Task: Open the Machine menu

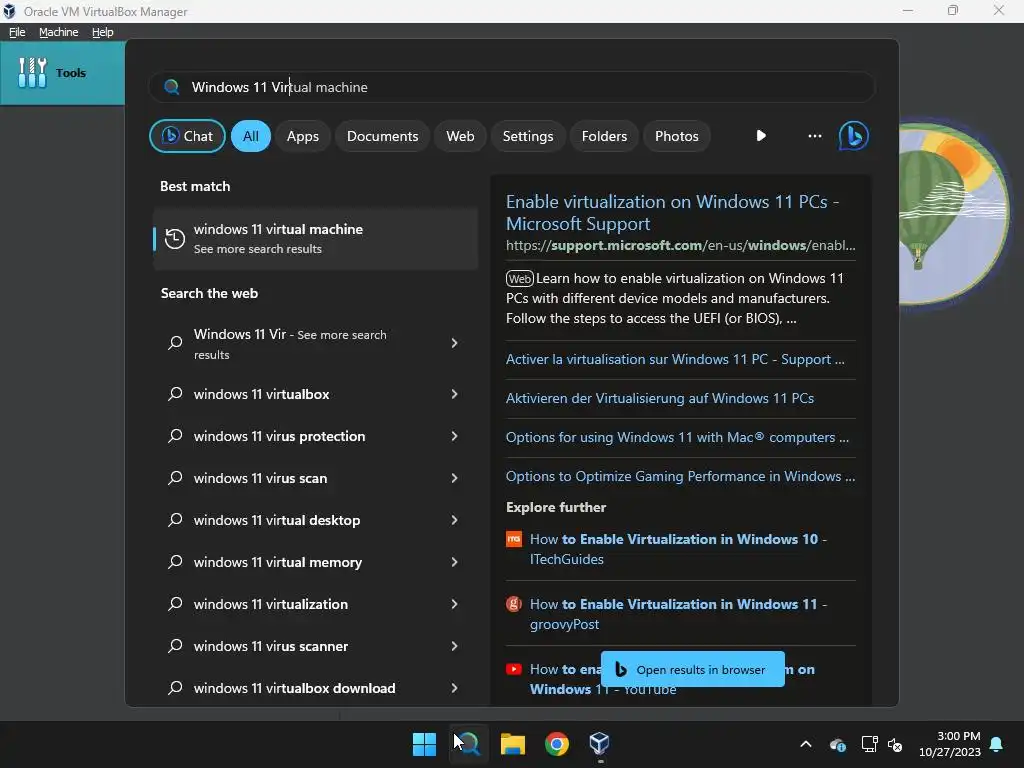Action: click(x=58, y=32)
